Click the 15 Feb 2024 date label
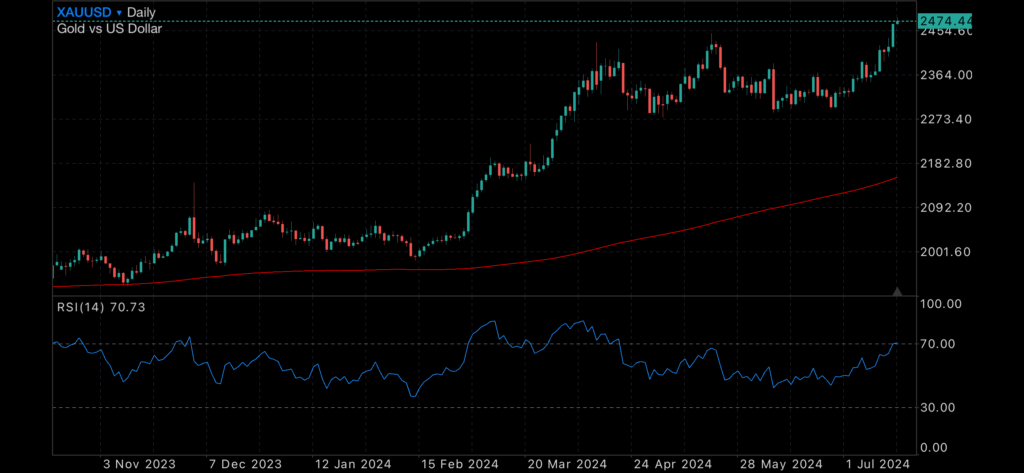The width and height of the screenshot is (1024, 473). click(x=458, y=464)
